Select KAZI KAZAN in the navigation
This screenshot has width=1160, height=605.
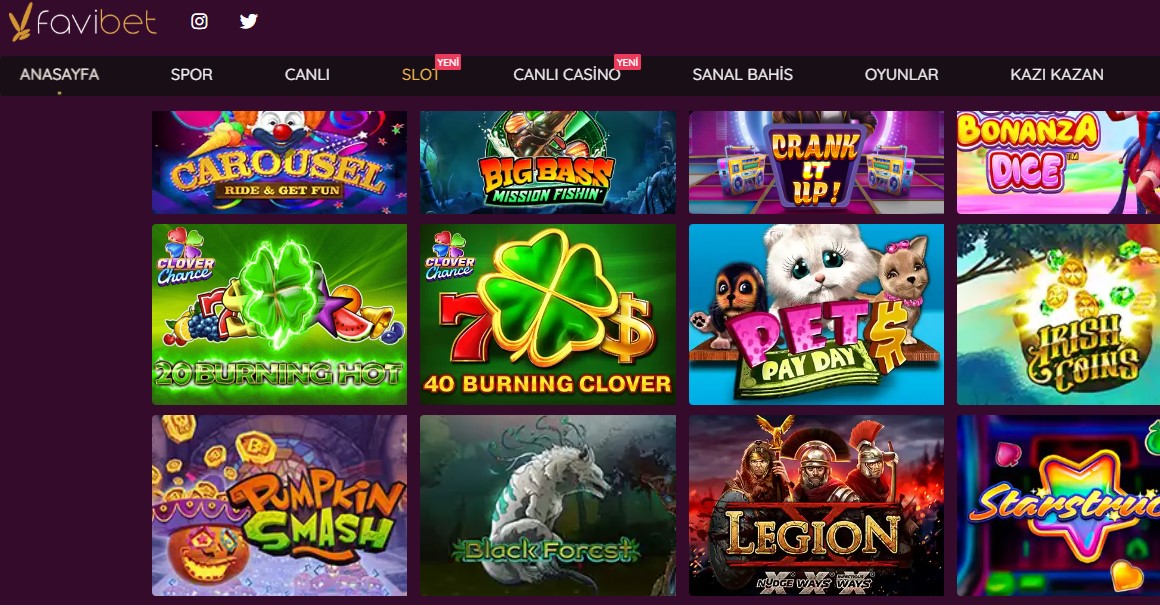click(1056, 75)
